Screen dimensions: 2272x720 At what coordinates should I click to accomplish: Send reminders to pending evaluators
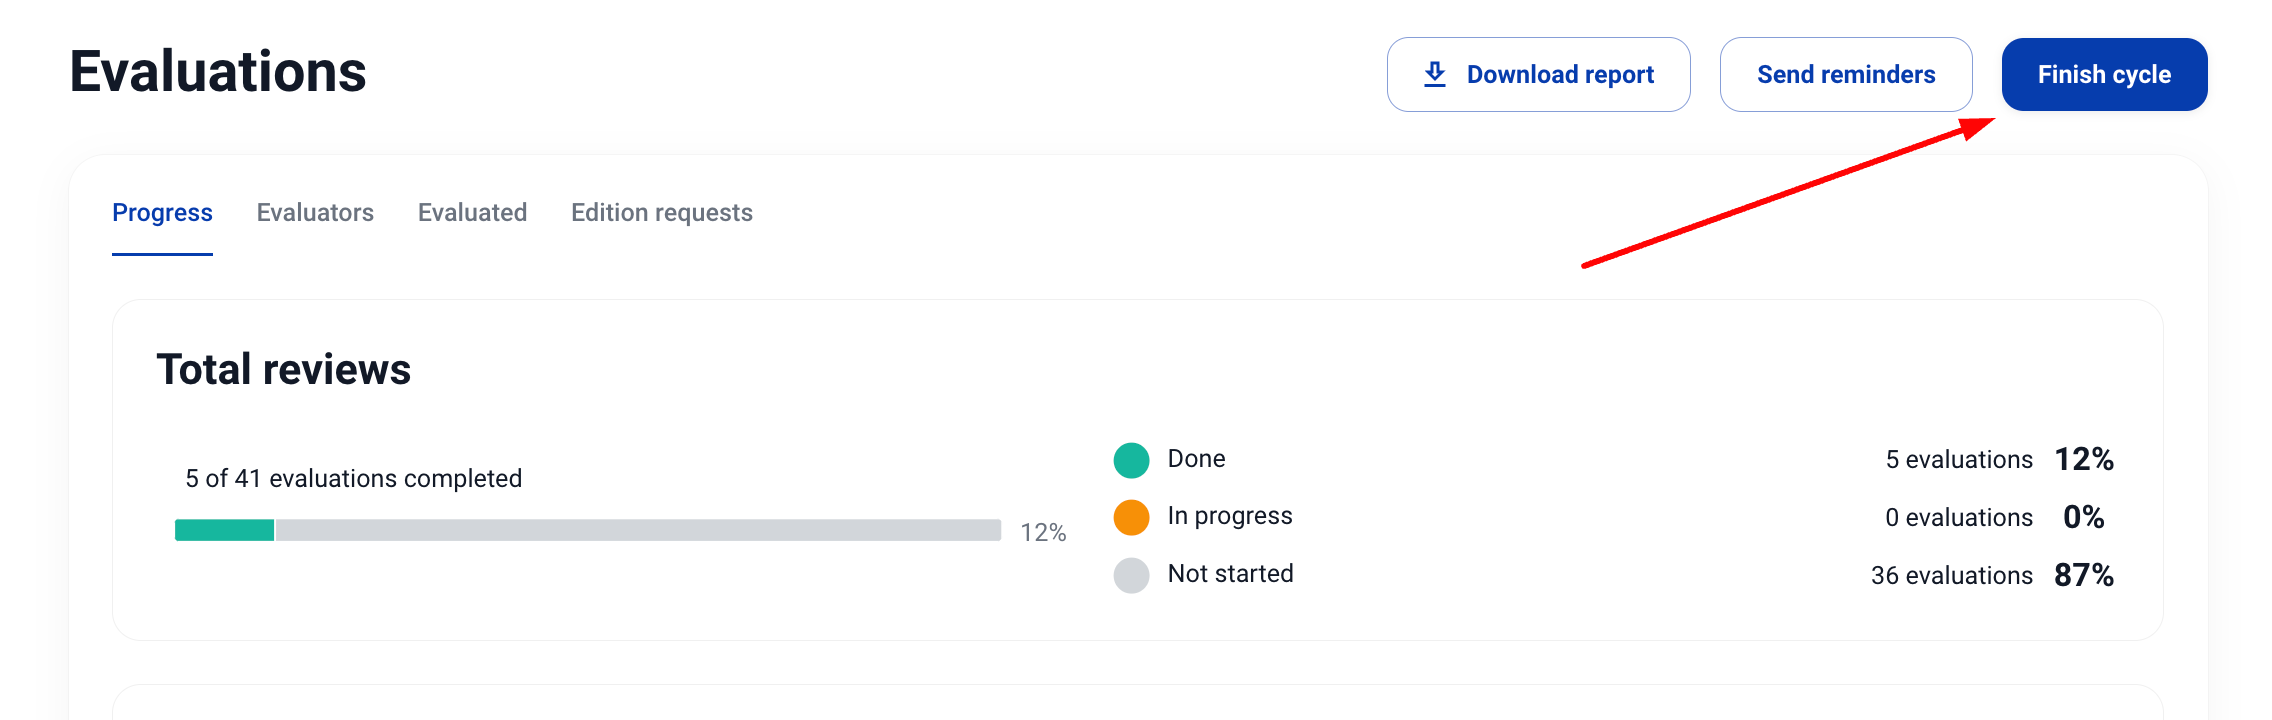tap(1845, 75)
